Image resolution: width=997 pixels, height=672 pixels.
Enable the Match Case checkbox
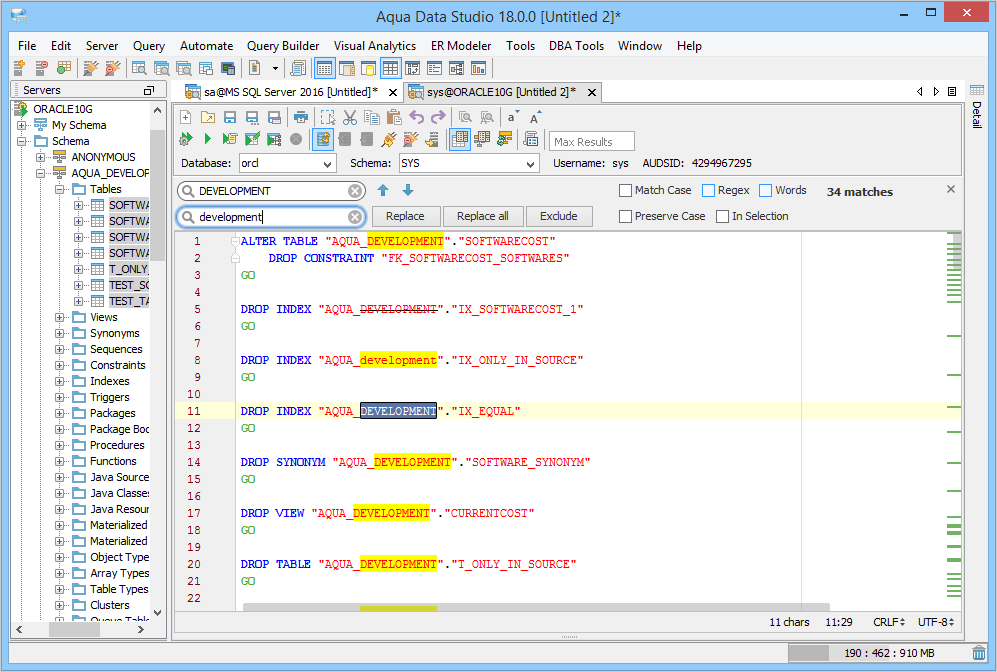pos(626,190)
